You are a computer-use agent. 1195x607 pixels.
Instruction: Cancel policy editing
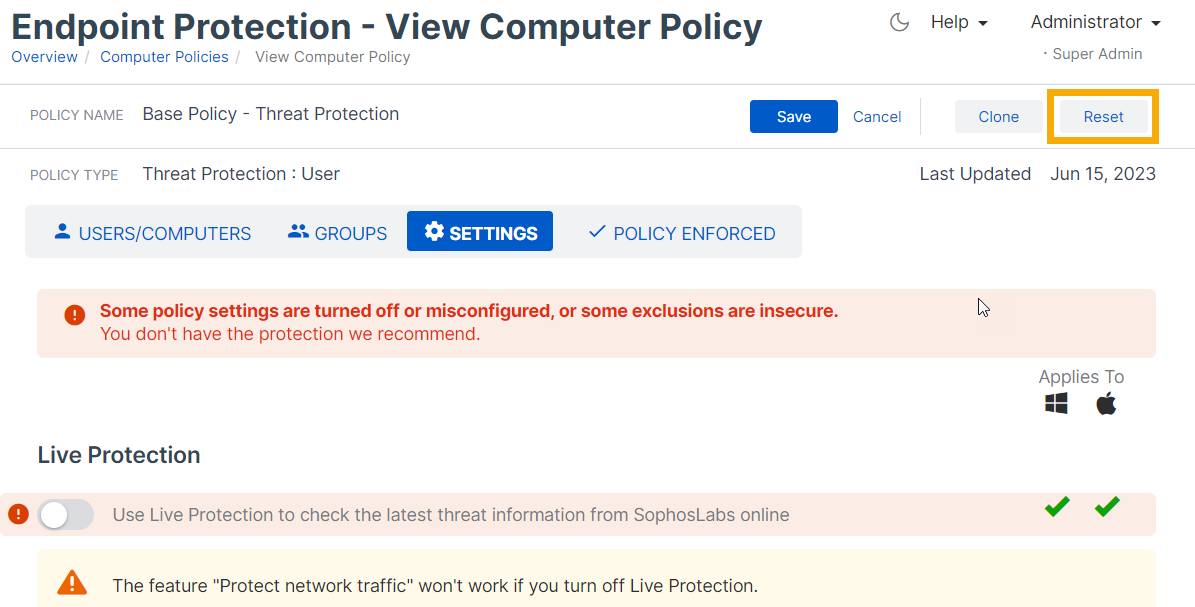click(x=877, y=117)
